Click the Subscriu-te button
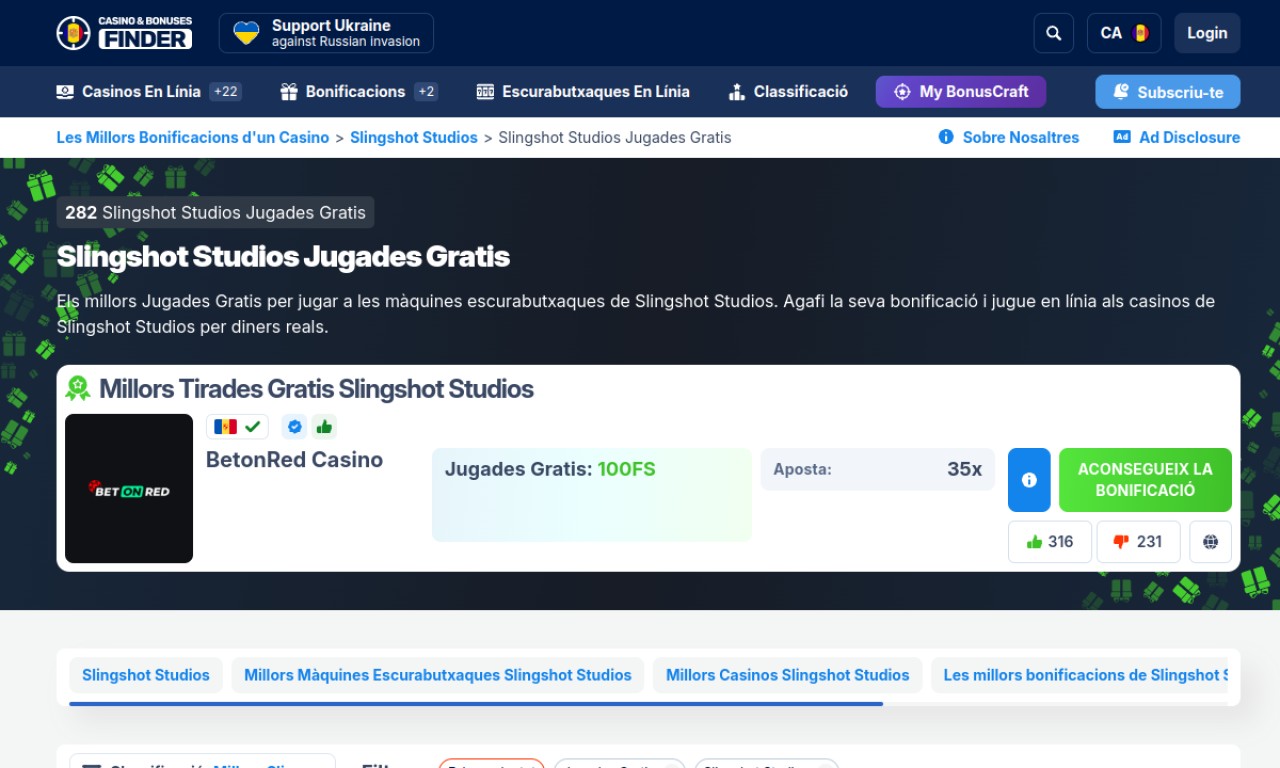The width and height of the screenshot is (1280, 768). click(x=1167, y=92)
